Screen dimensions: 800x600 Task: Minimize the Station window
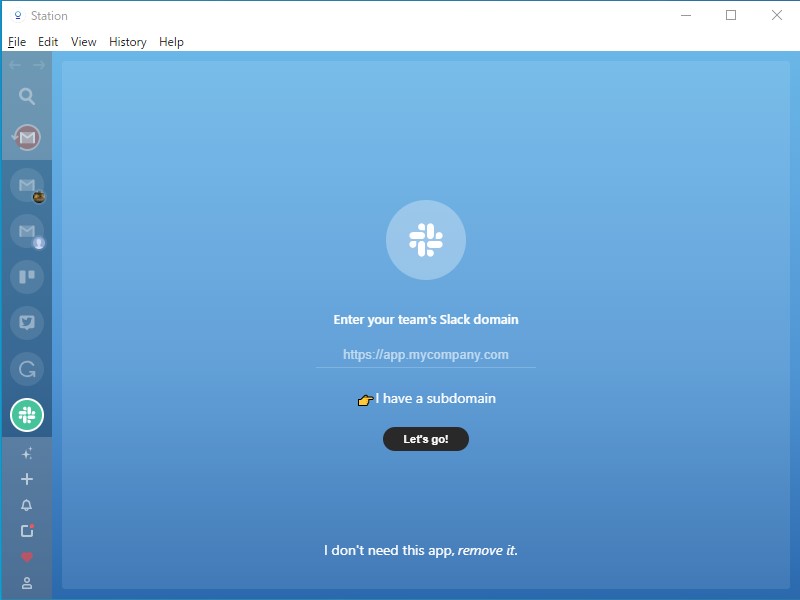point(686,15)
